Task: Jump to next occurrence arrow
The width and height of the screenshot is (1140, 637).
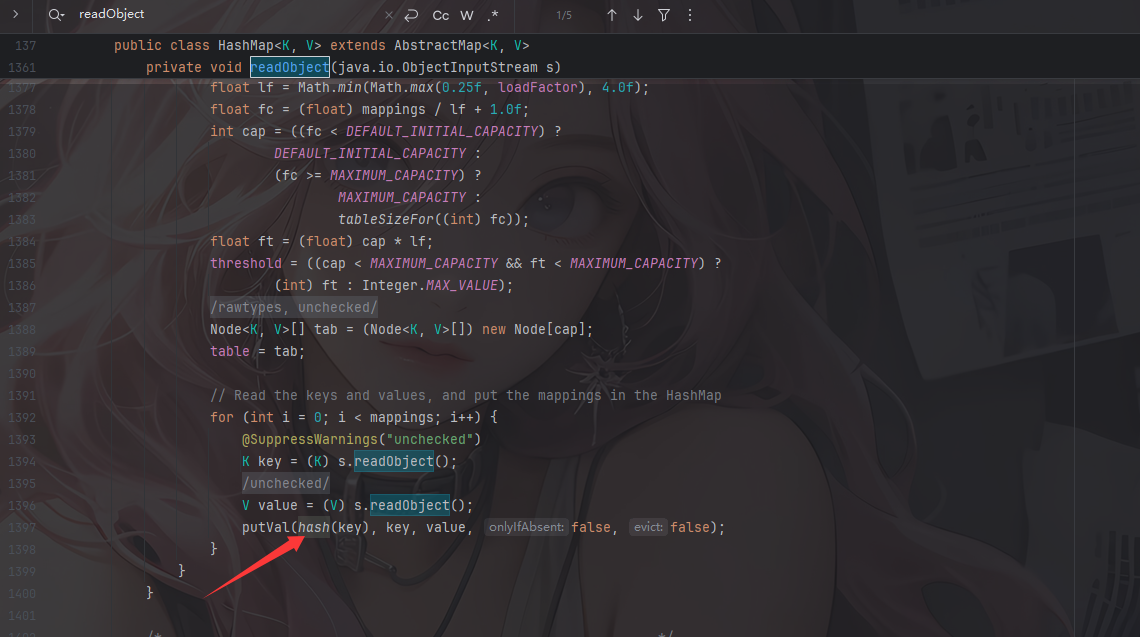Action: tap(638, 15)
